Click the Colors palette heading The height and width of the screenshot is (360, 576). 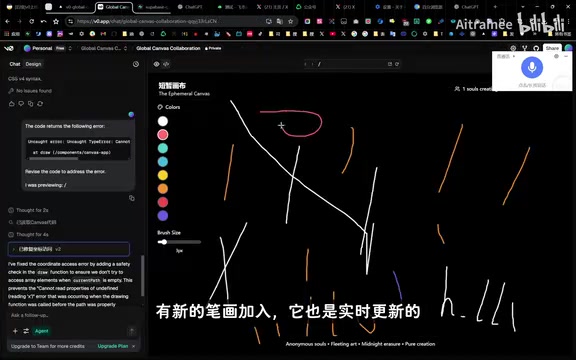click(169, 107)
